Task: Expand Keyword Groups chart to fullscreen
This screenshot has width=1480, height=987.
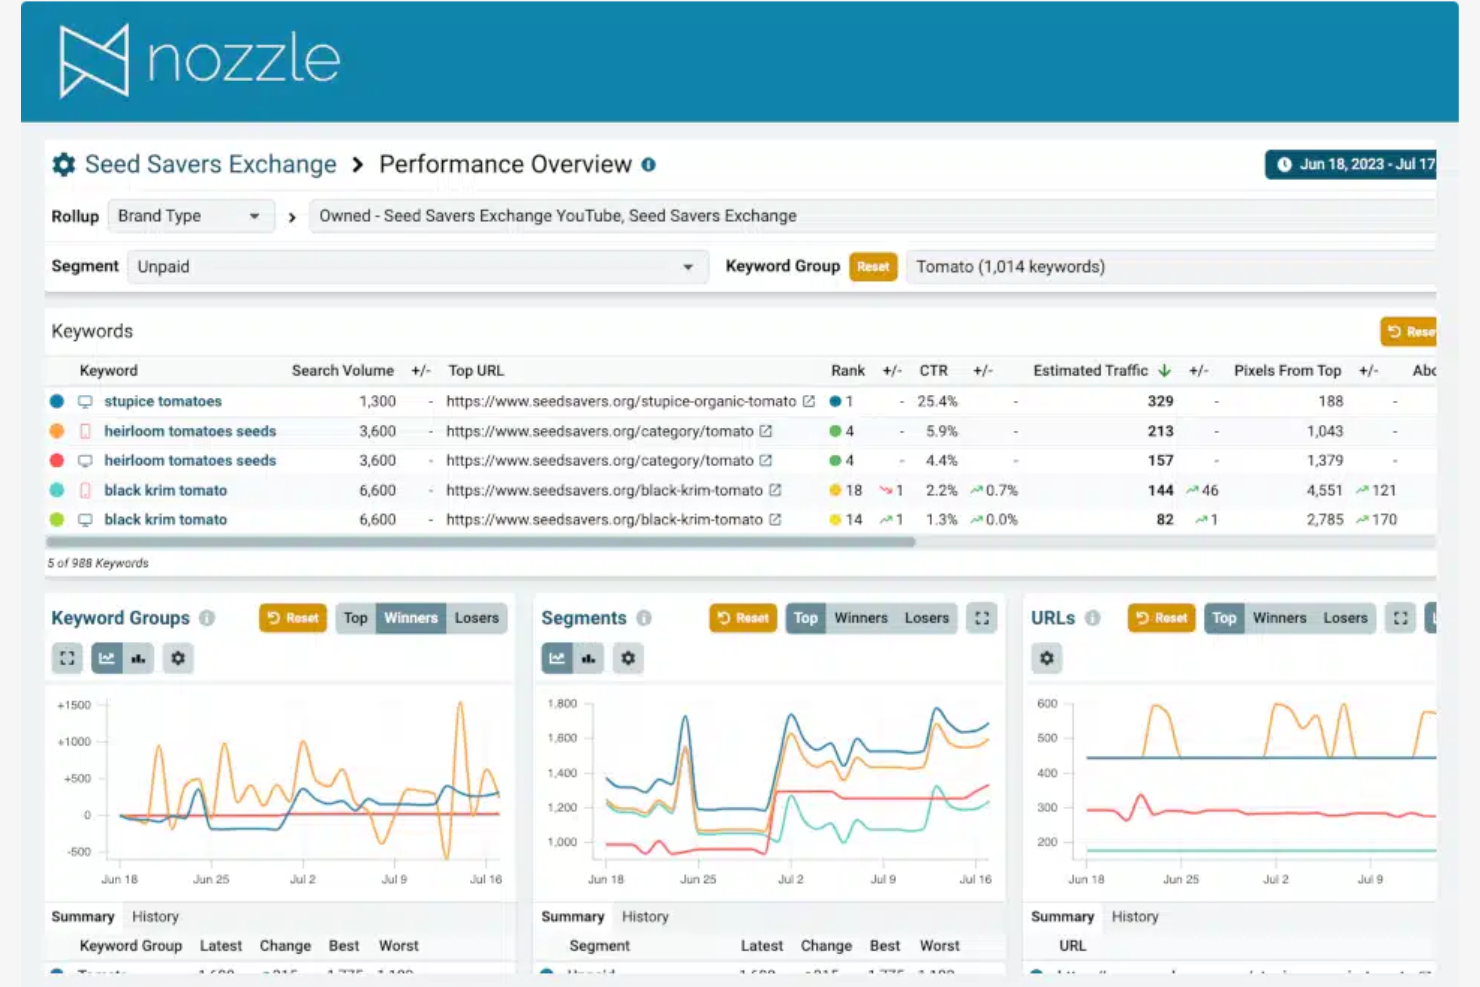Action: pyautogui.click(x=67, y=658)
